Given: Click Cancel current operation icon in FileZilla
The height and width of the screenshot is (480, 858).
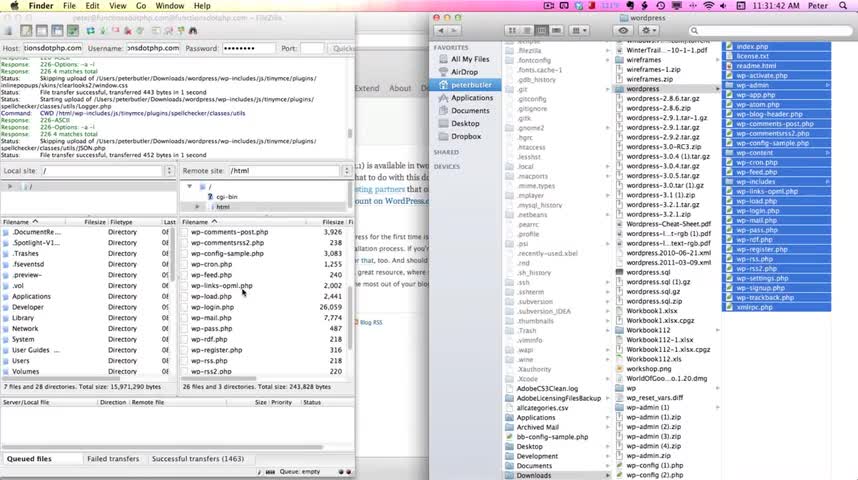Looking at the screenshot, I should pos(115,31).
